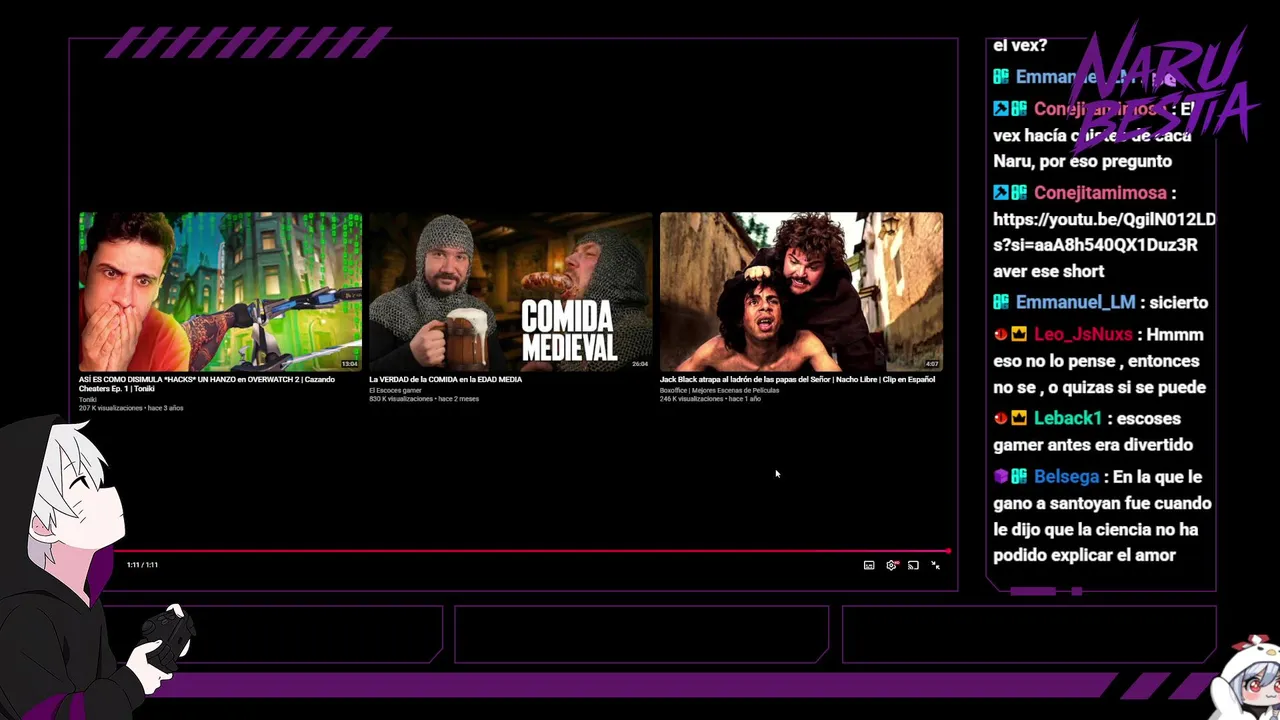
Task: Open the Hanzo Overwatch 2 hacks video thumbnail
Action: [x=220, y=291]
